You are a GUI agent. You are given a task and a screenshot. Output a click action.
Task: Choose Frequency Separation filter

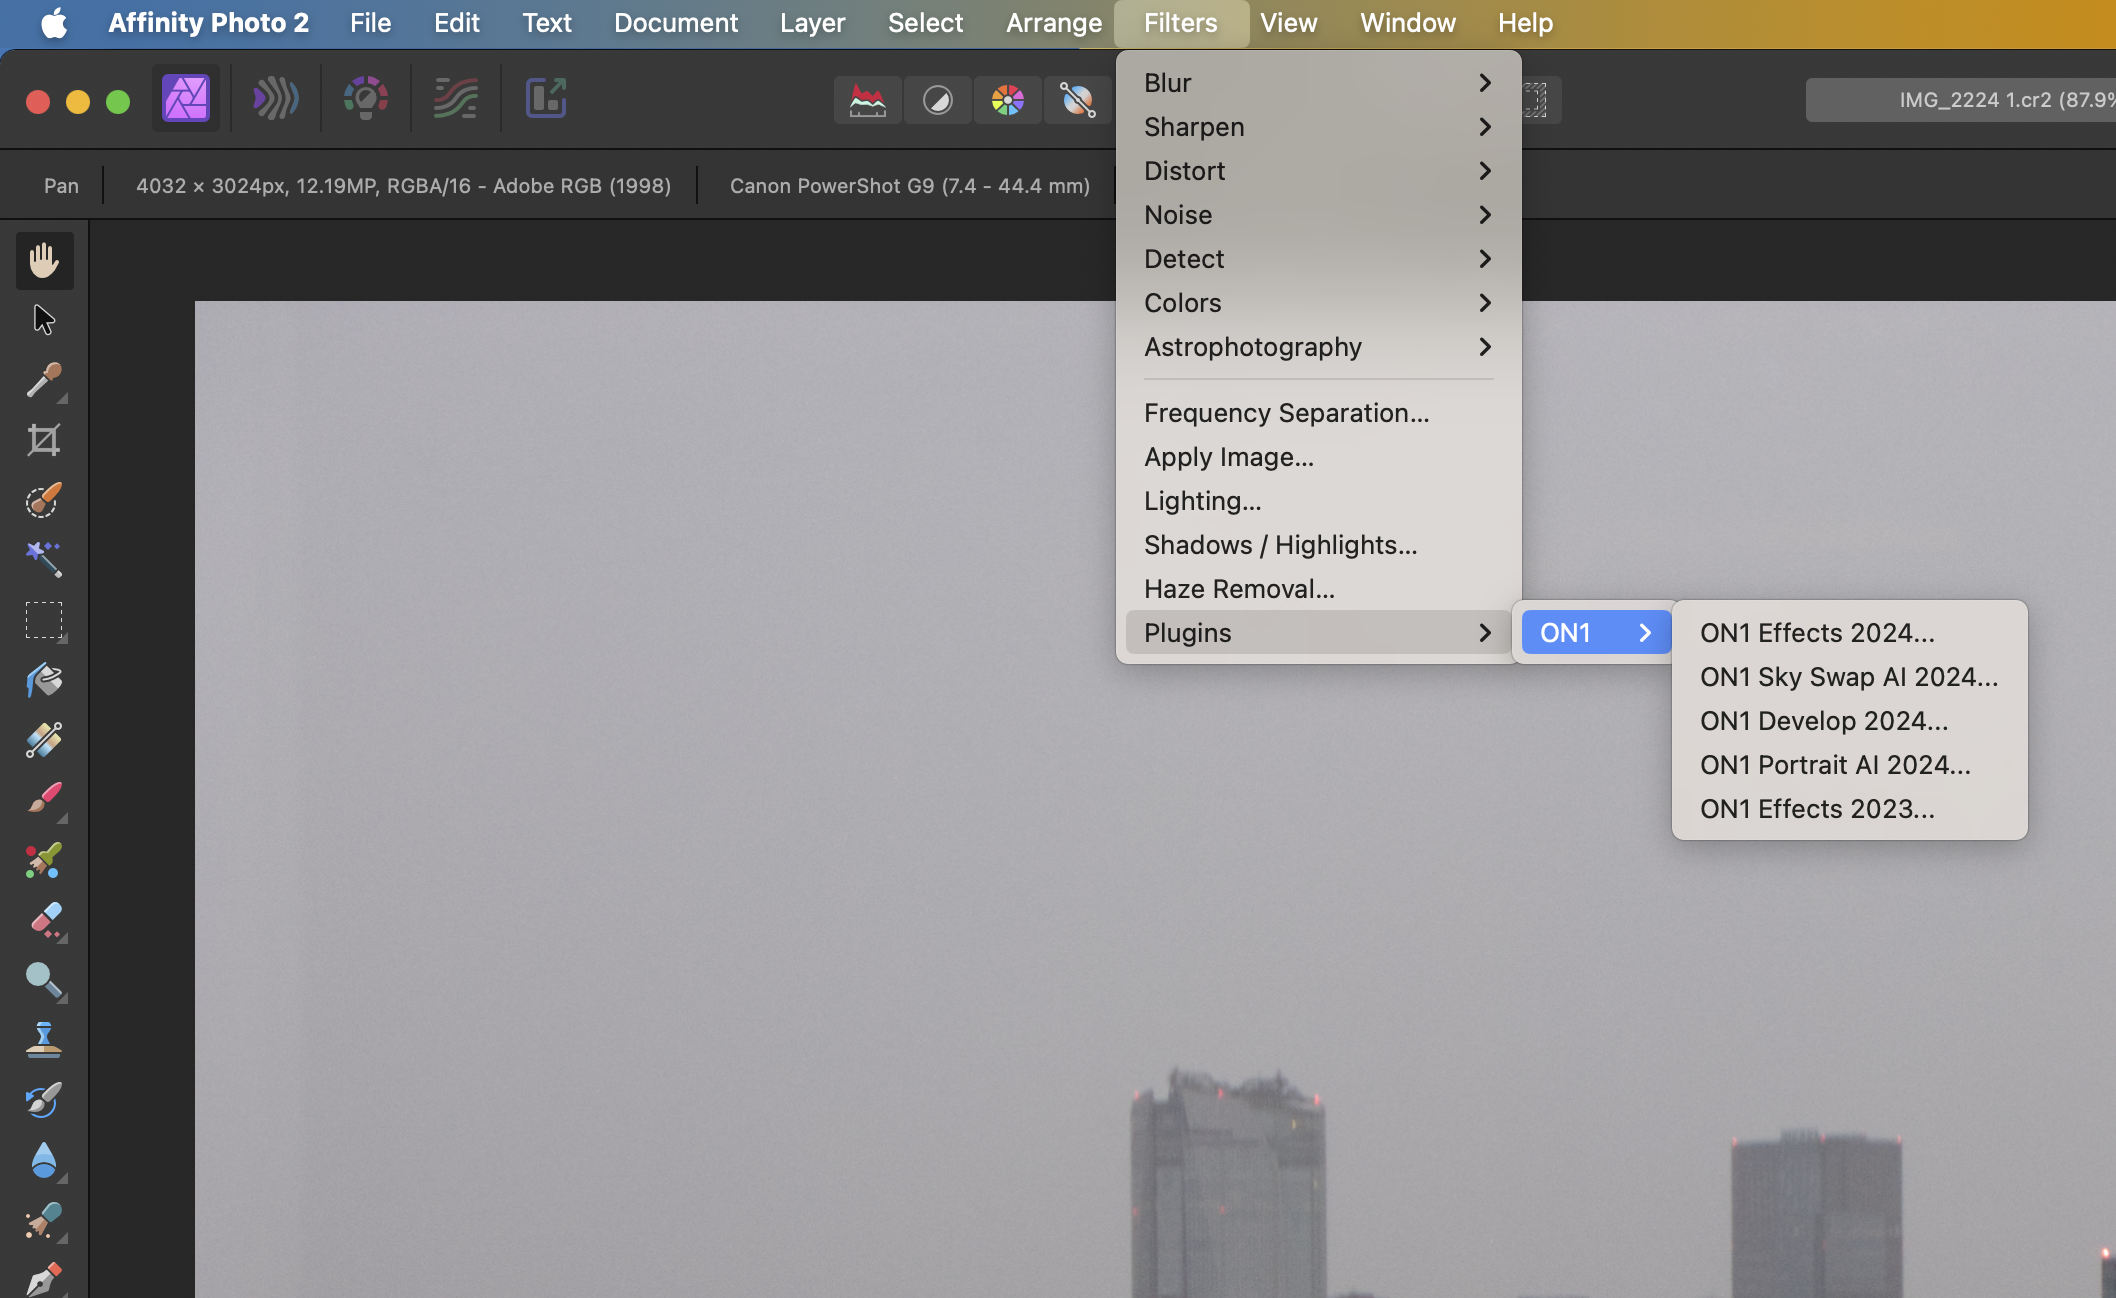(x=1318, y=413)
